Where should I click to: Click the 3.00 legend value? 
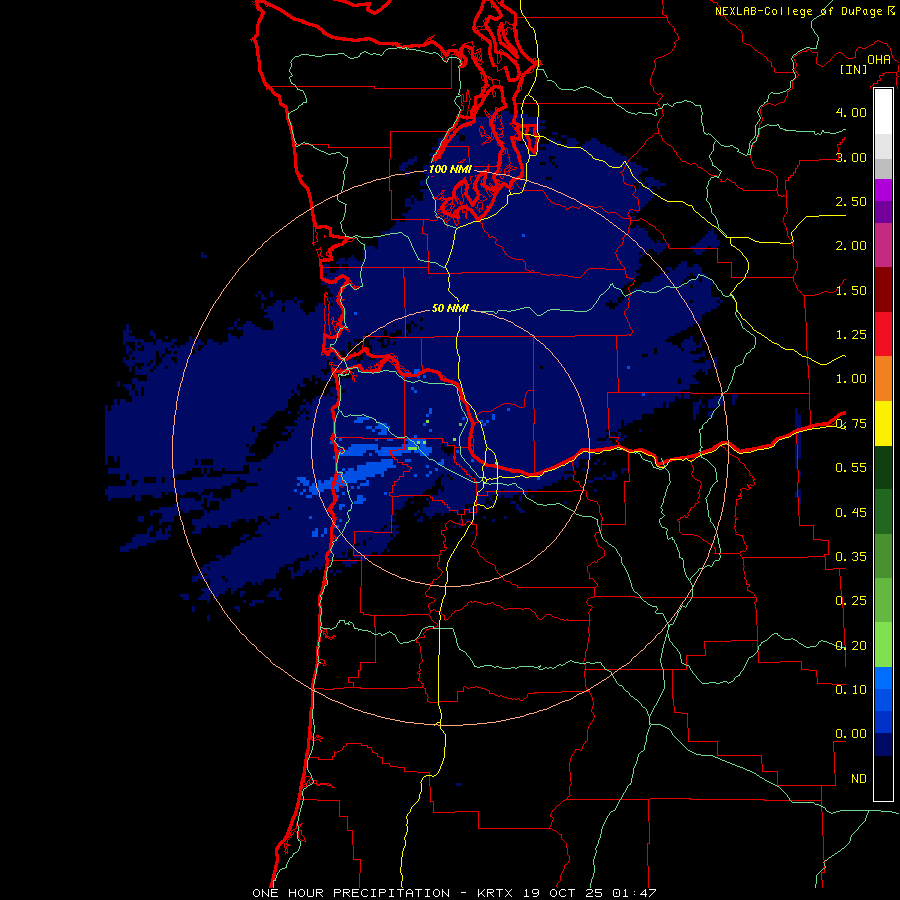pyautogui.click(x=851, y=157)
